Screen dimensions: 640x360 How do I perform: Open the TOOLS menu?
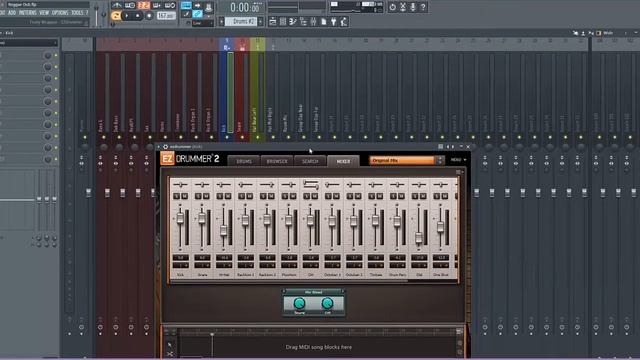point(77,13)
